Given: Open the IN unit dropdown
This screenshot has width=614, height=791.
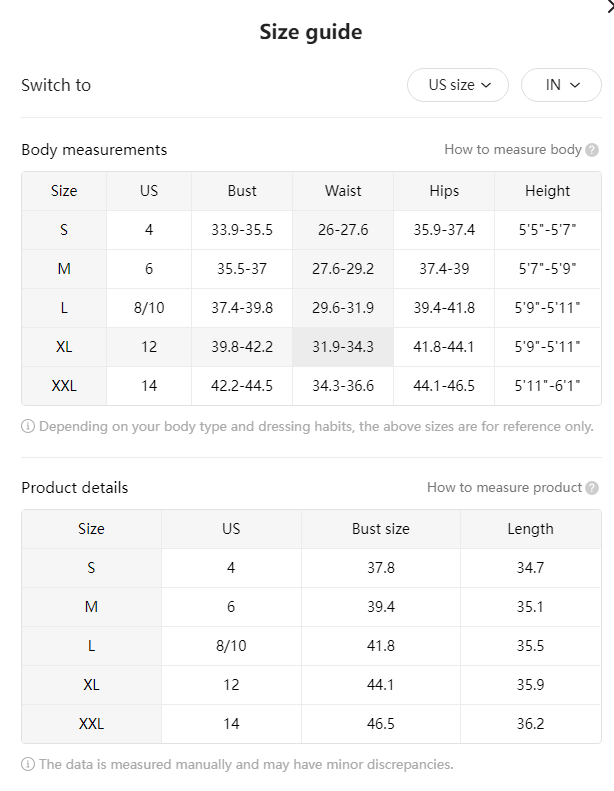Looking at the screenshot, I should pyautogui.click(x=561, y=85).
